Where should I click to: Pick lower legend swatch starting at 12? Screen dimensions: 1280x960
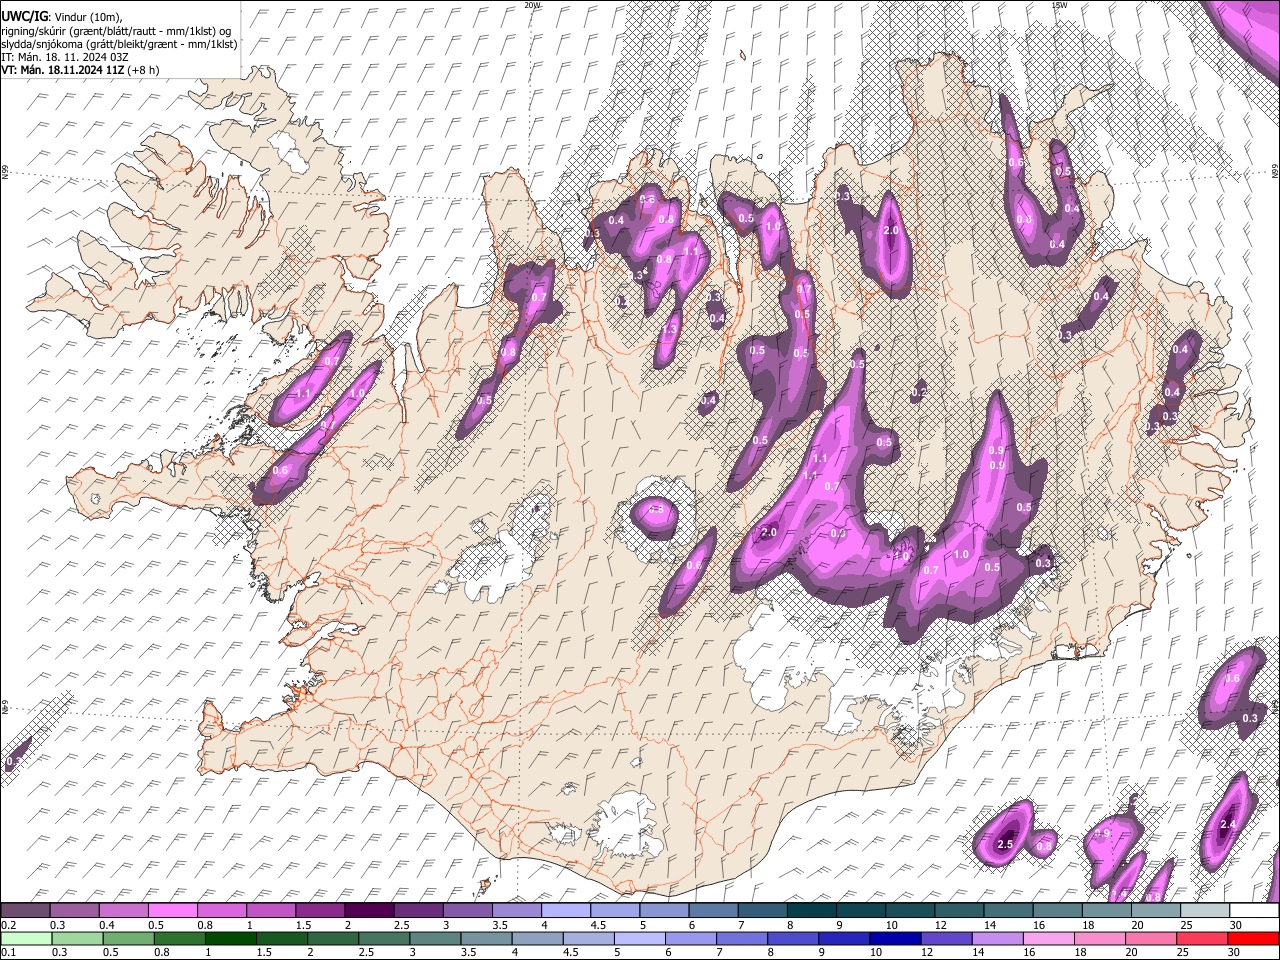[x=945, y=938]
